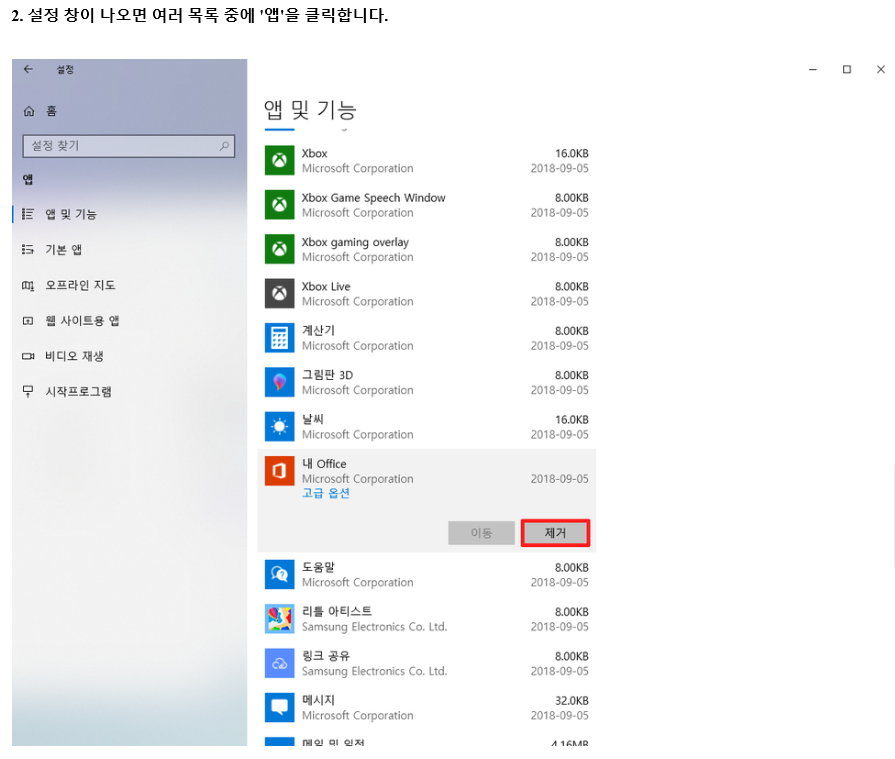Screen dimensions: 895x759
Task: Select the Xbox gaming overlay entry
Action: coord(426,249)
